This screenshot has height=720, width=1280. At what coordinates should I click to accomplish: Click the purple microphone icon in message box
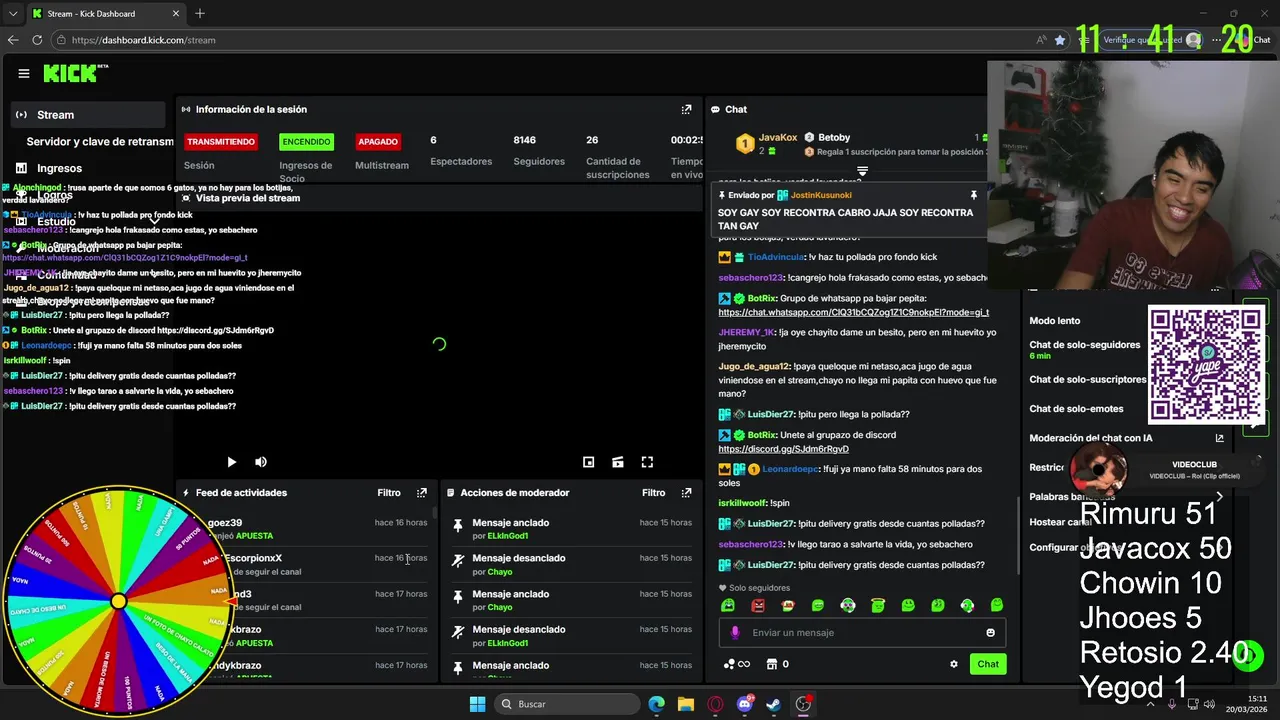tap(735, 632)
